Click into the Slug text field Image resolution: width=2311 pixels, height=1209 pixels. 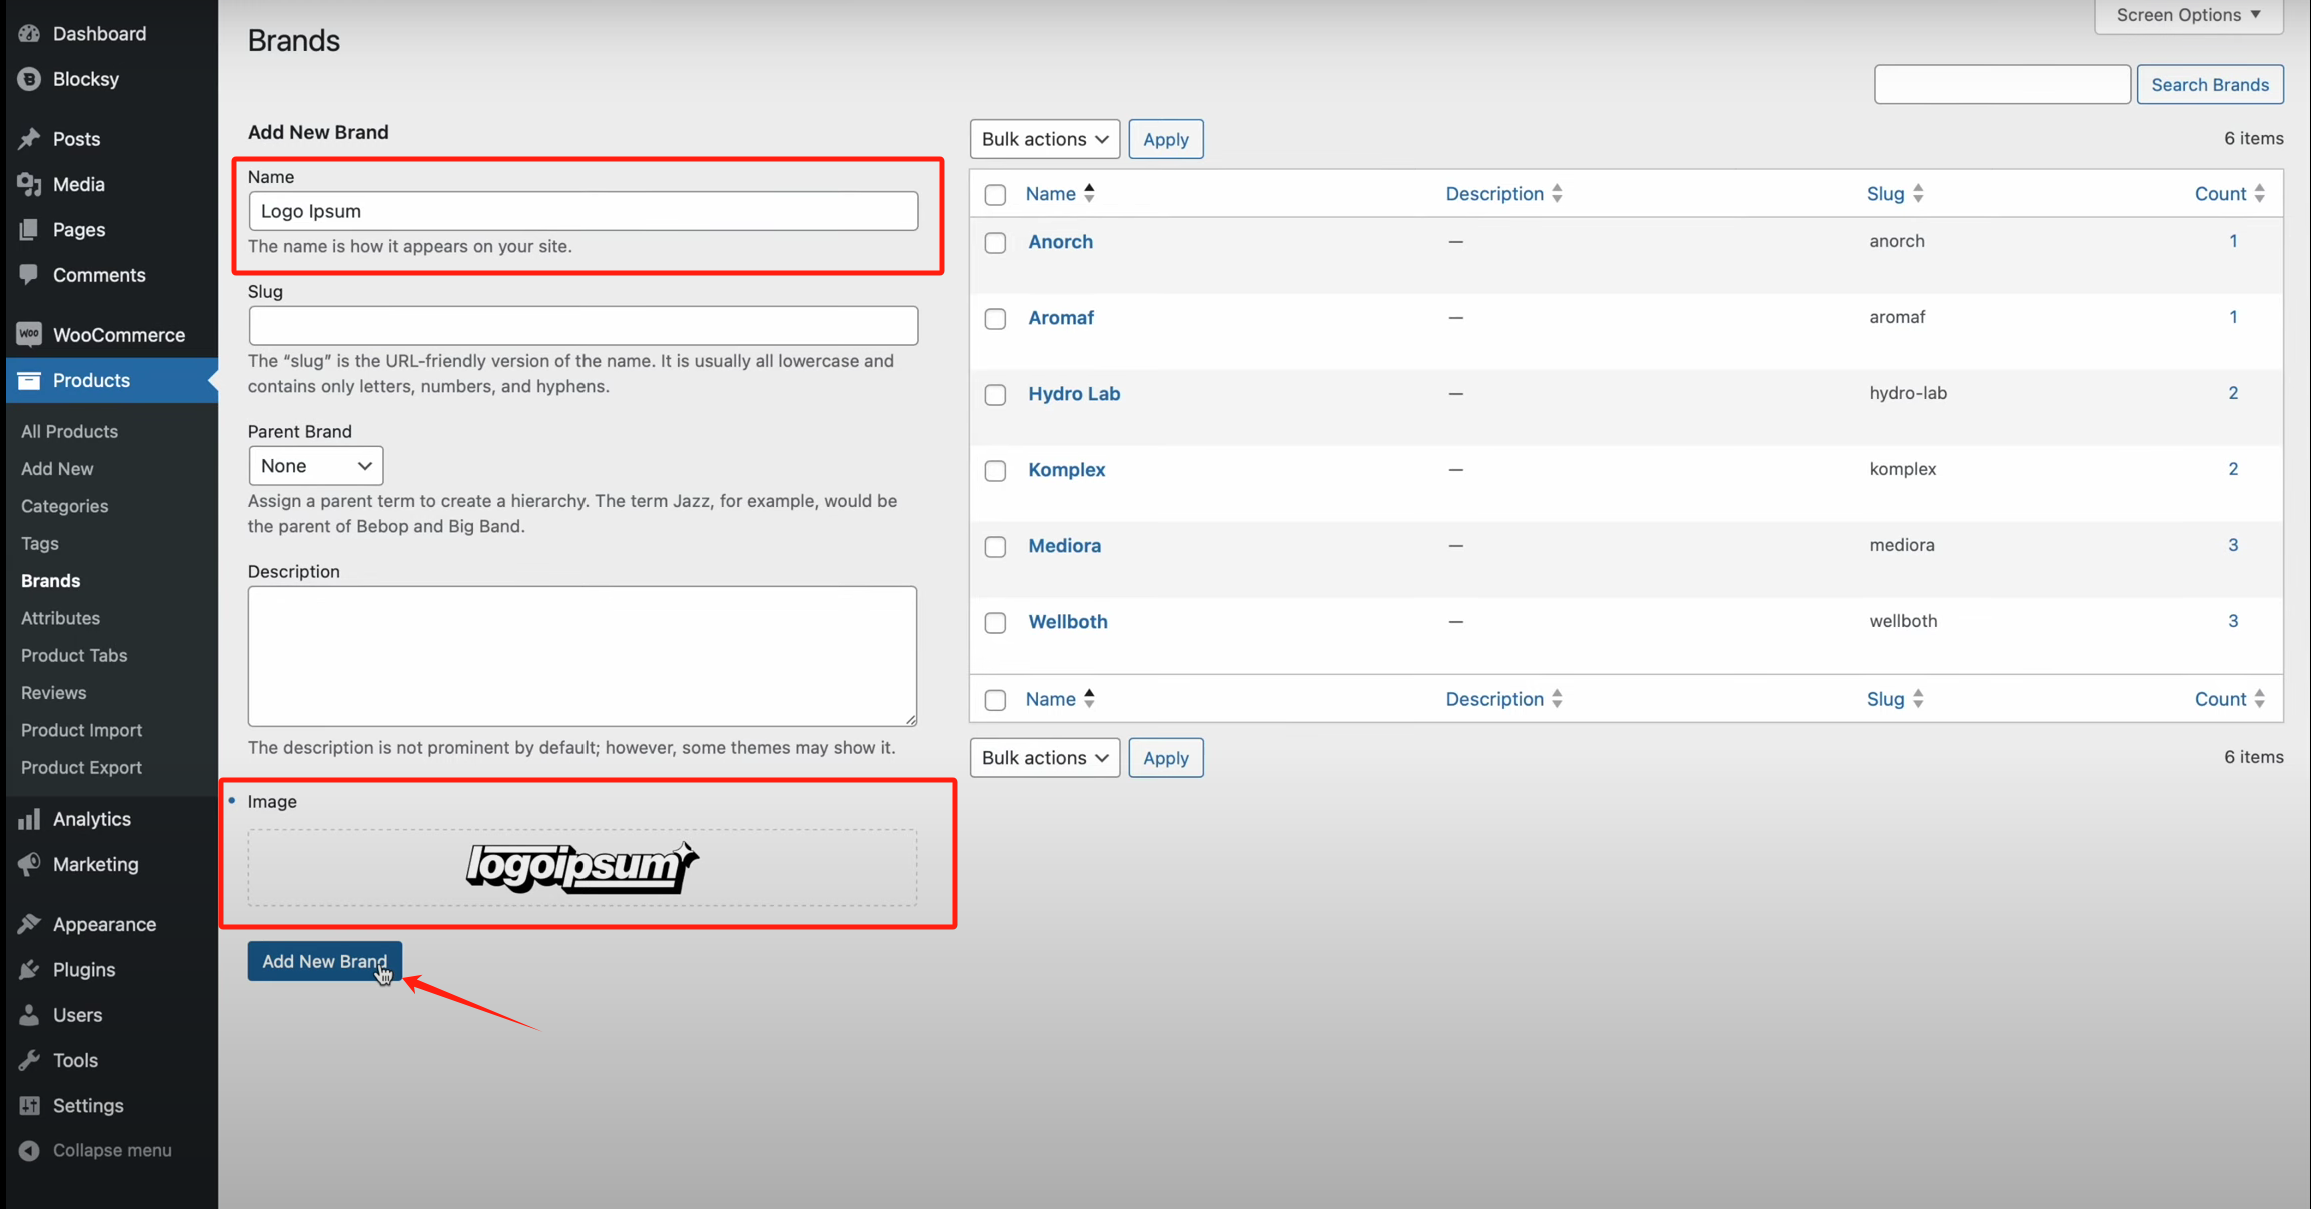(x=582, y=325)
